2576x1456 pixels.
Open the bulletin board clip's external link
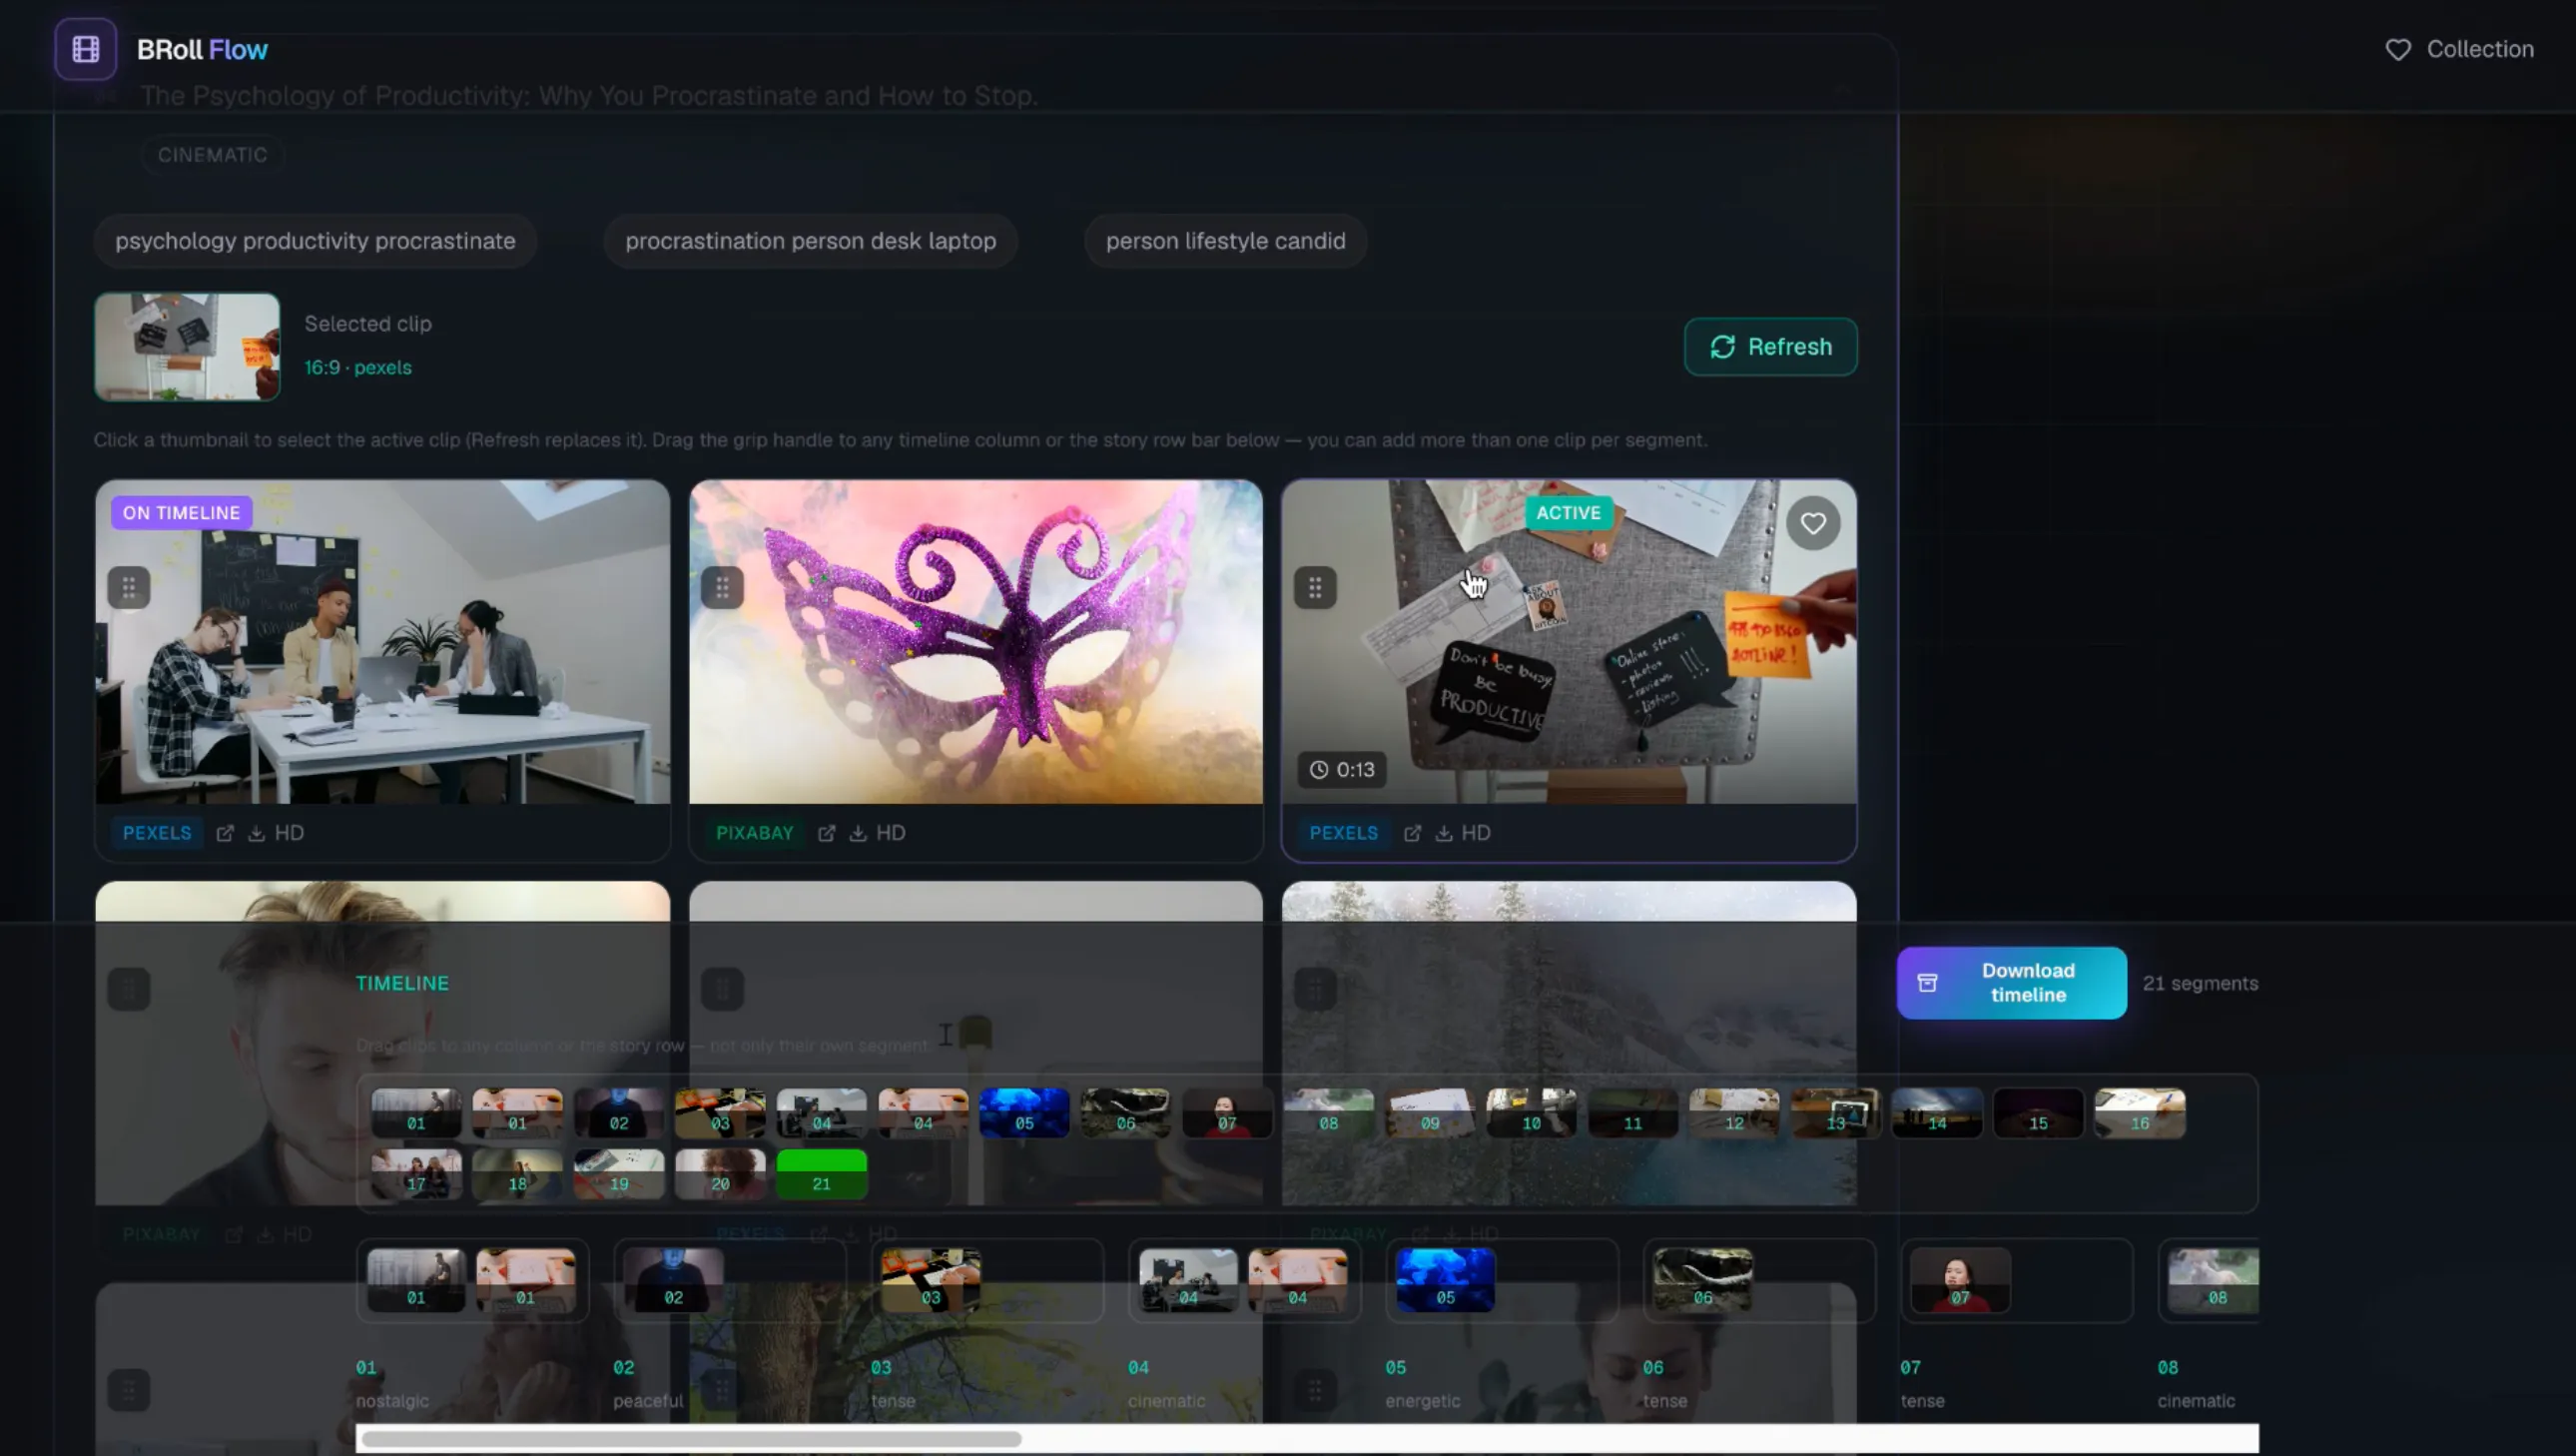click(x=1412, y=833)
